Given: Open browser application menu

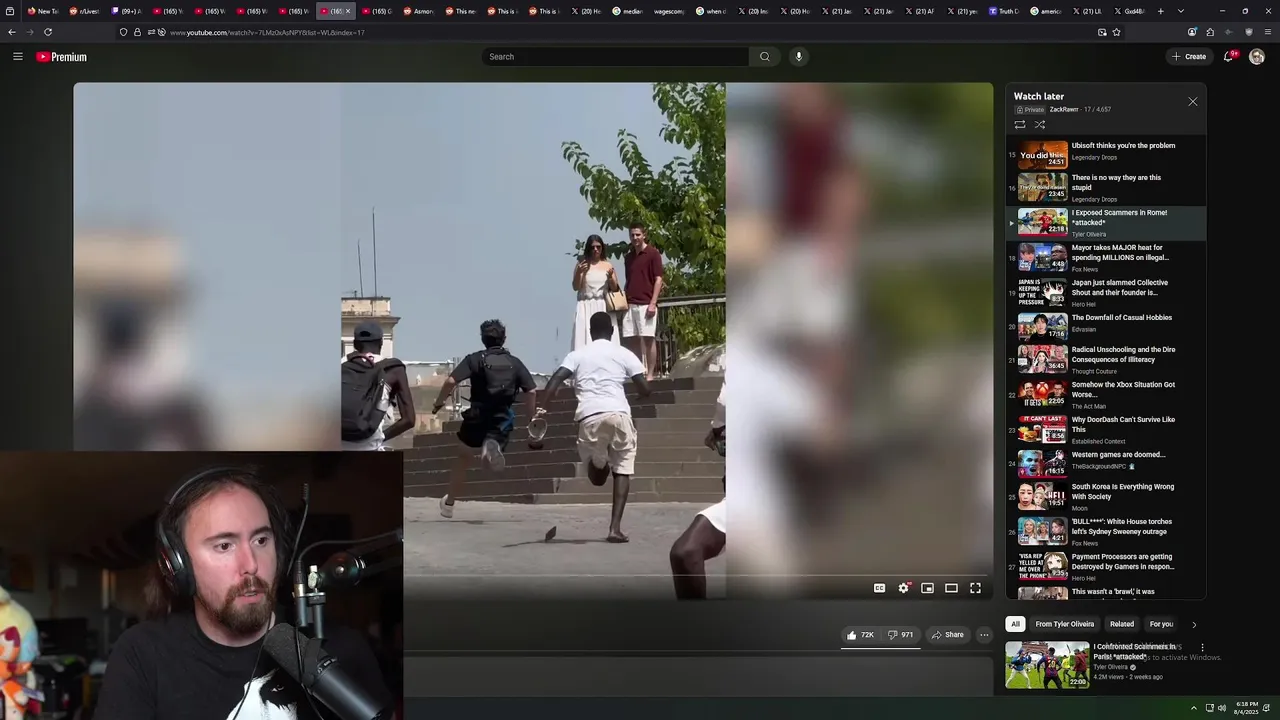Looking at the screenshot, I should (1268, 32).
